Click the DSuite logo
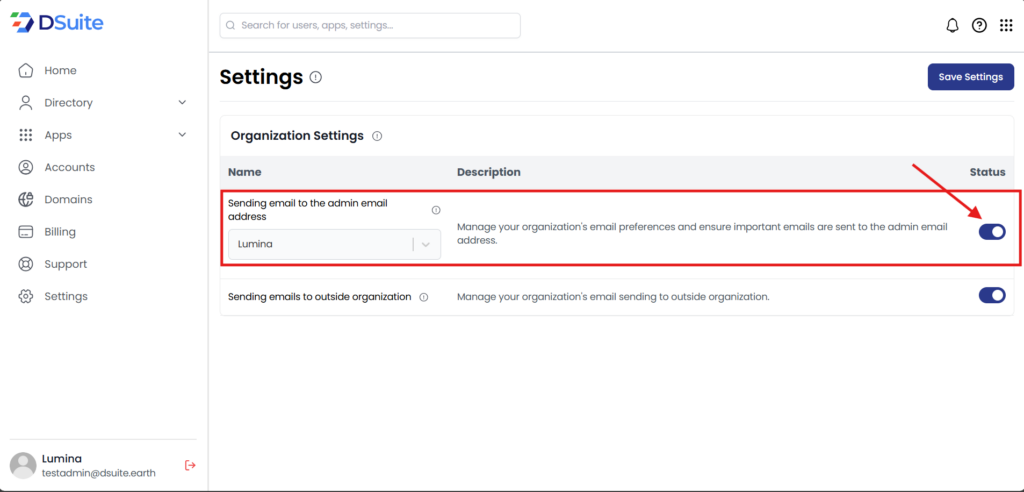1024x492 pixels. [57, 22]
